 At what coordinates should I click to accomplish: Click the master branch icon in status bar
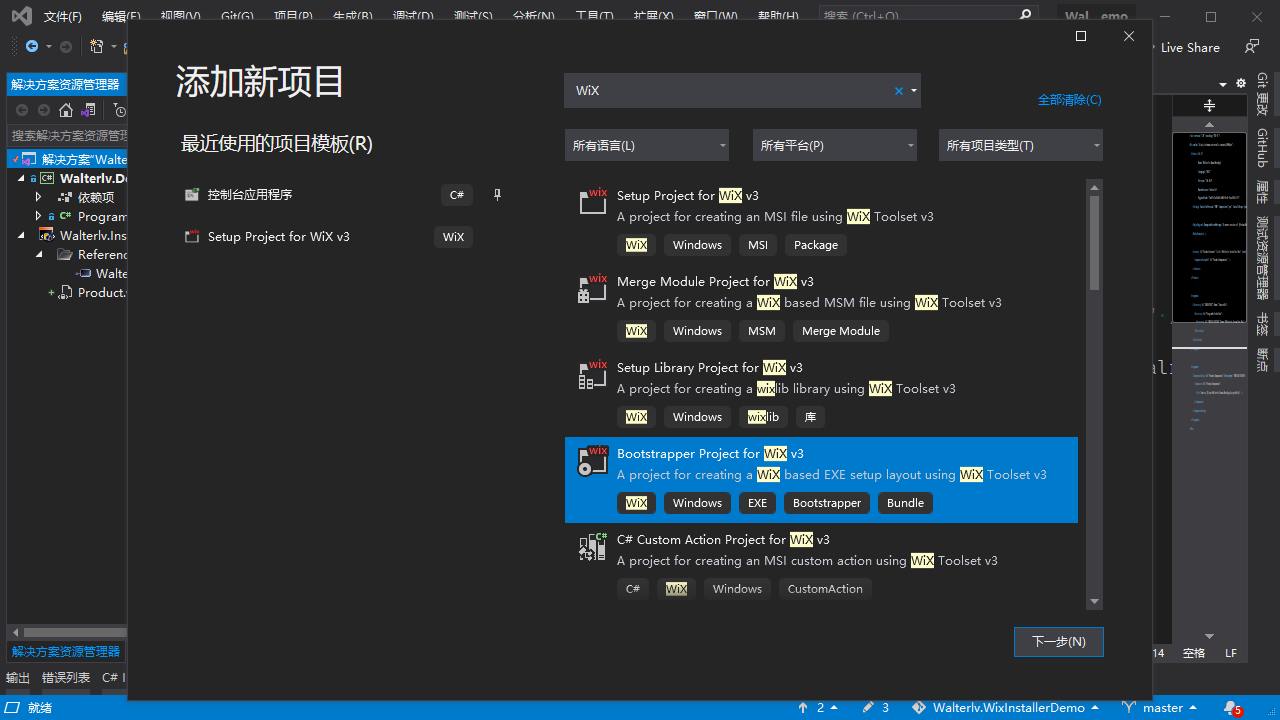point(1128,707)
